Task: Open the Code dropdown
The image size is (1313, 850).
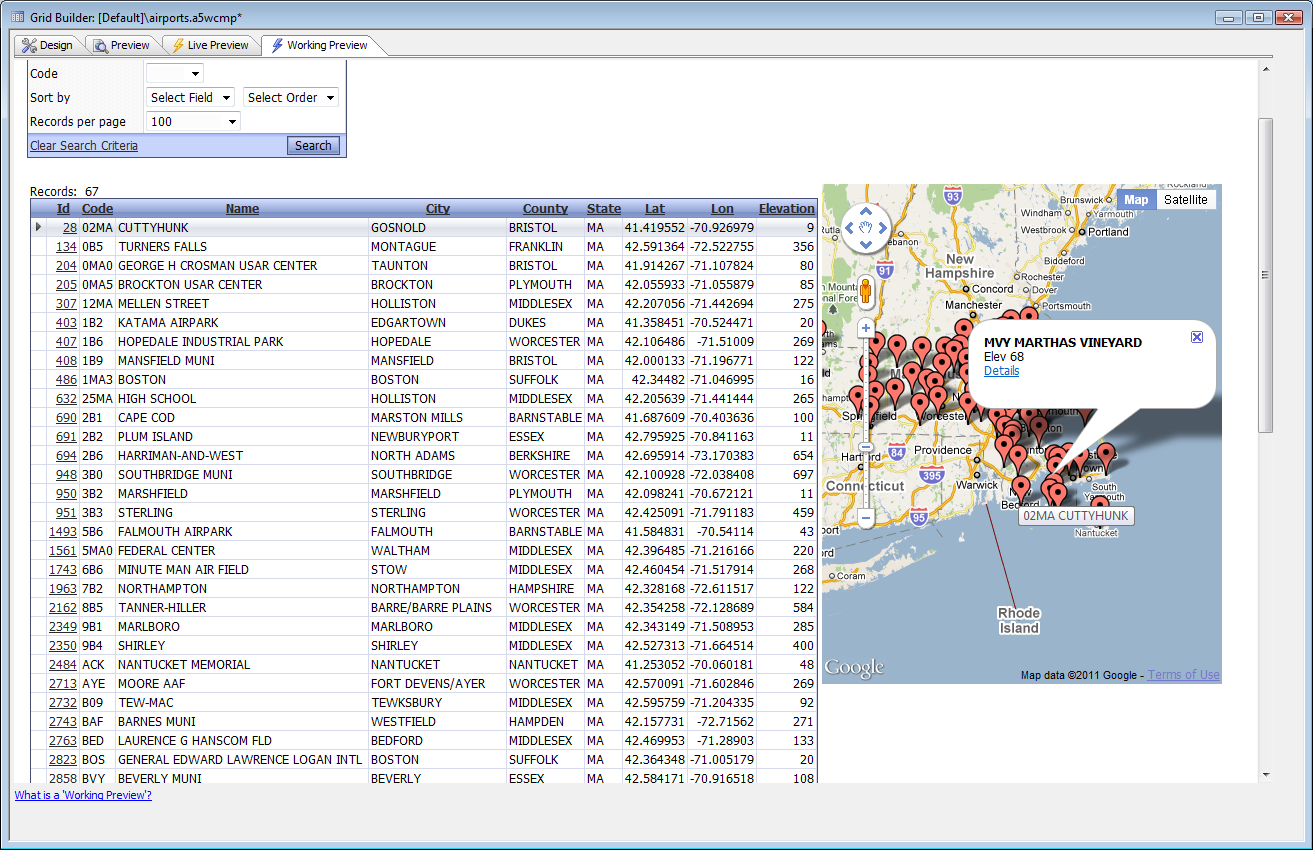Action: pyautogui.click(x=174, y=73)
